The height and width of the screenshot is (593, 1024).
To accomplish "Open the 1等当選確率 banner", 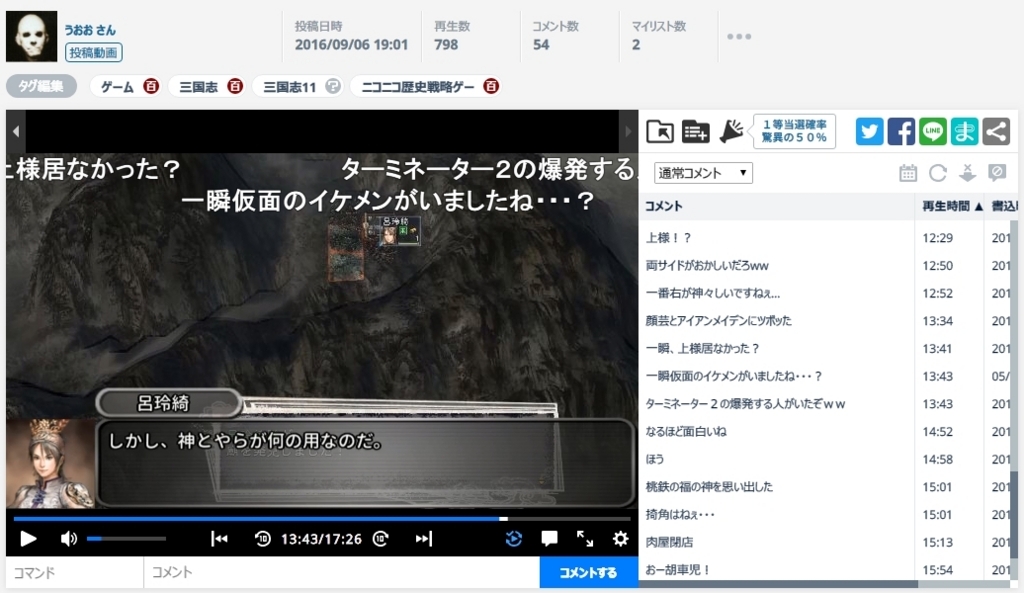I will point(794,131).
